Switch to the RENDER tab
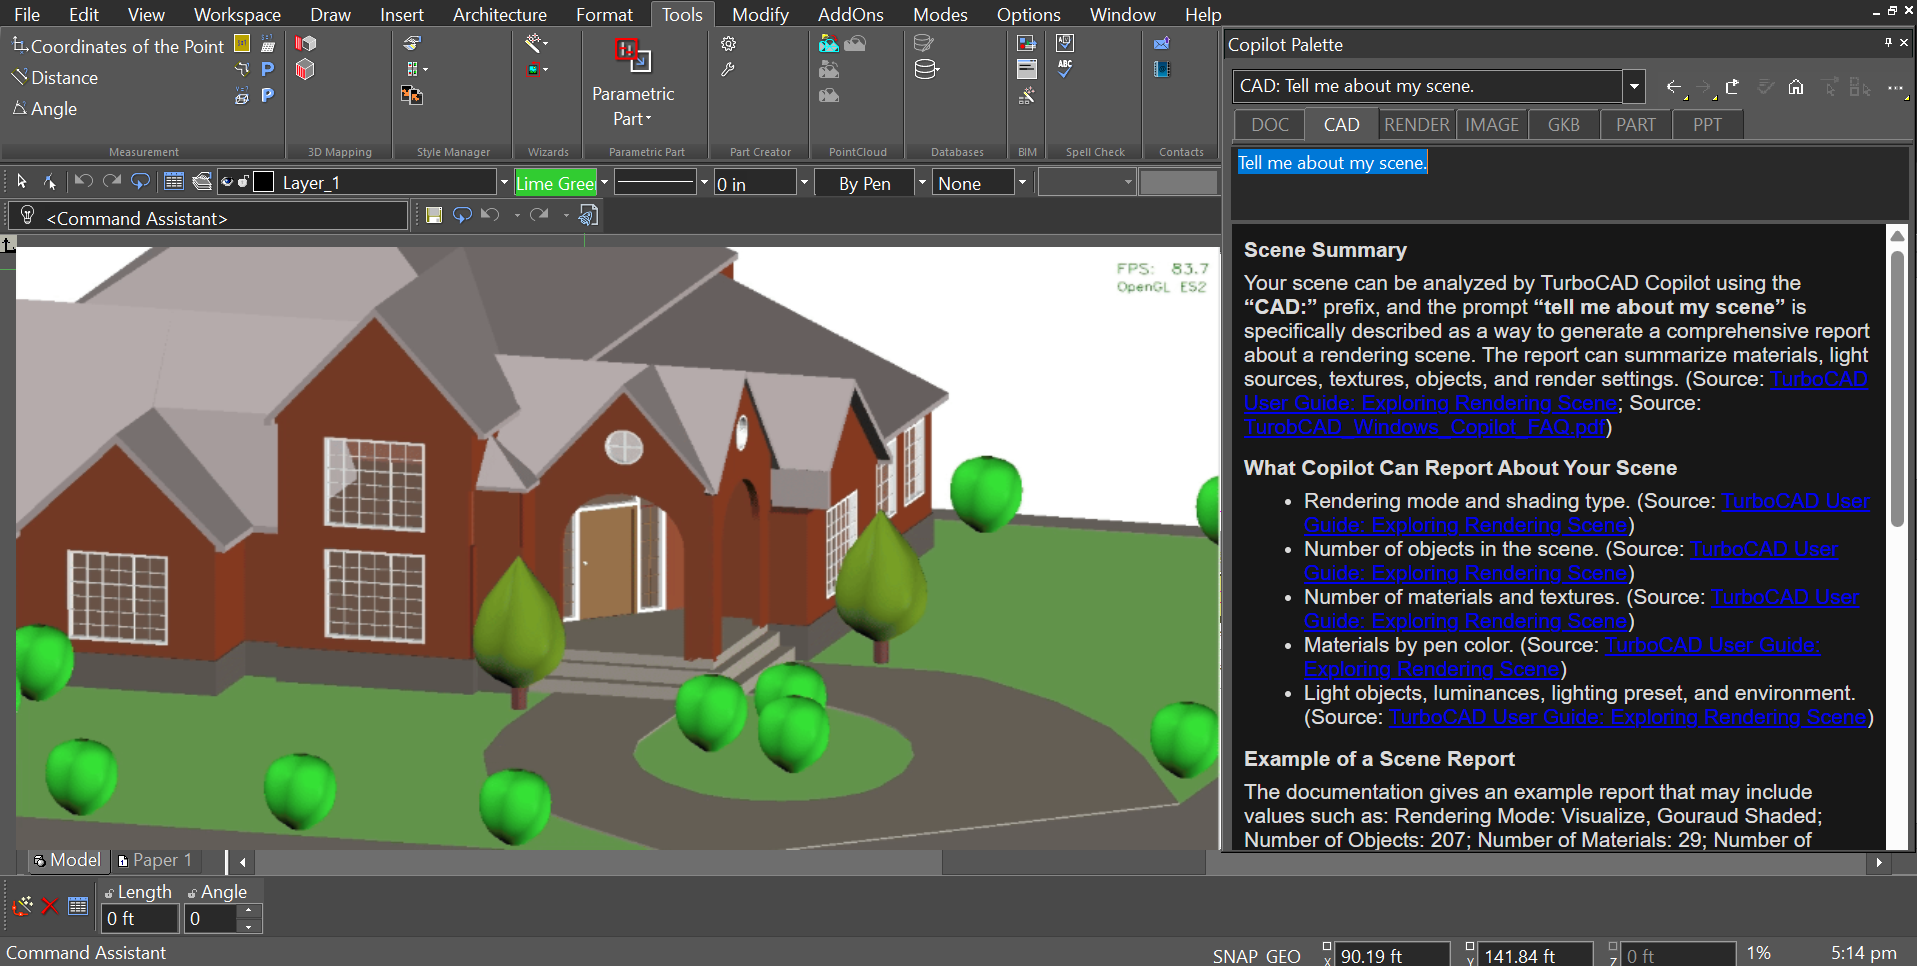1917x966 pixels. [1416, 124]
